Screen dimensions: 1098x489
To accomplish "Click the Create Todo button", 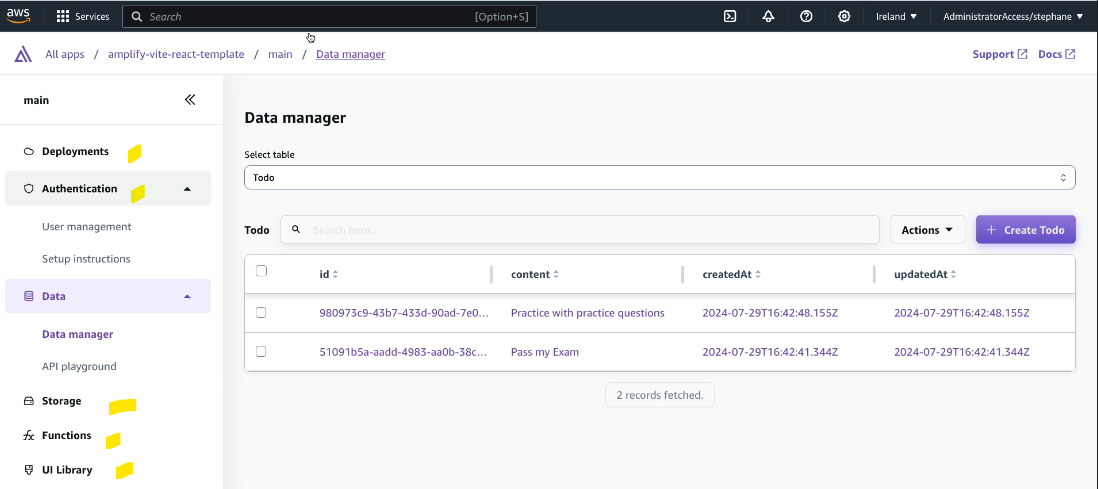I will point(1025,230).
